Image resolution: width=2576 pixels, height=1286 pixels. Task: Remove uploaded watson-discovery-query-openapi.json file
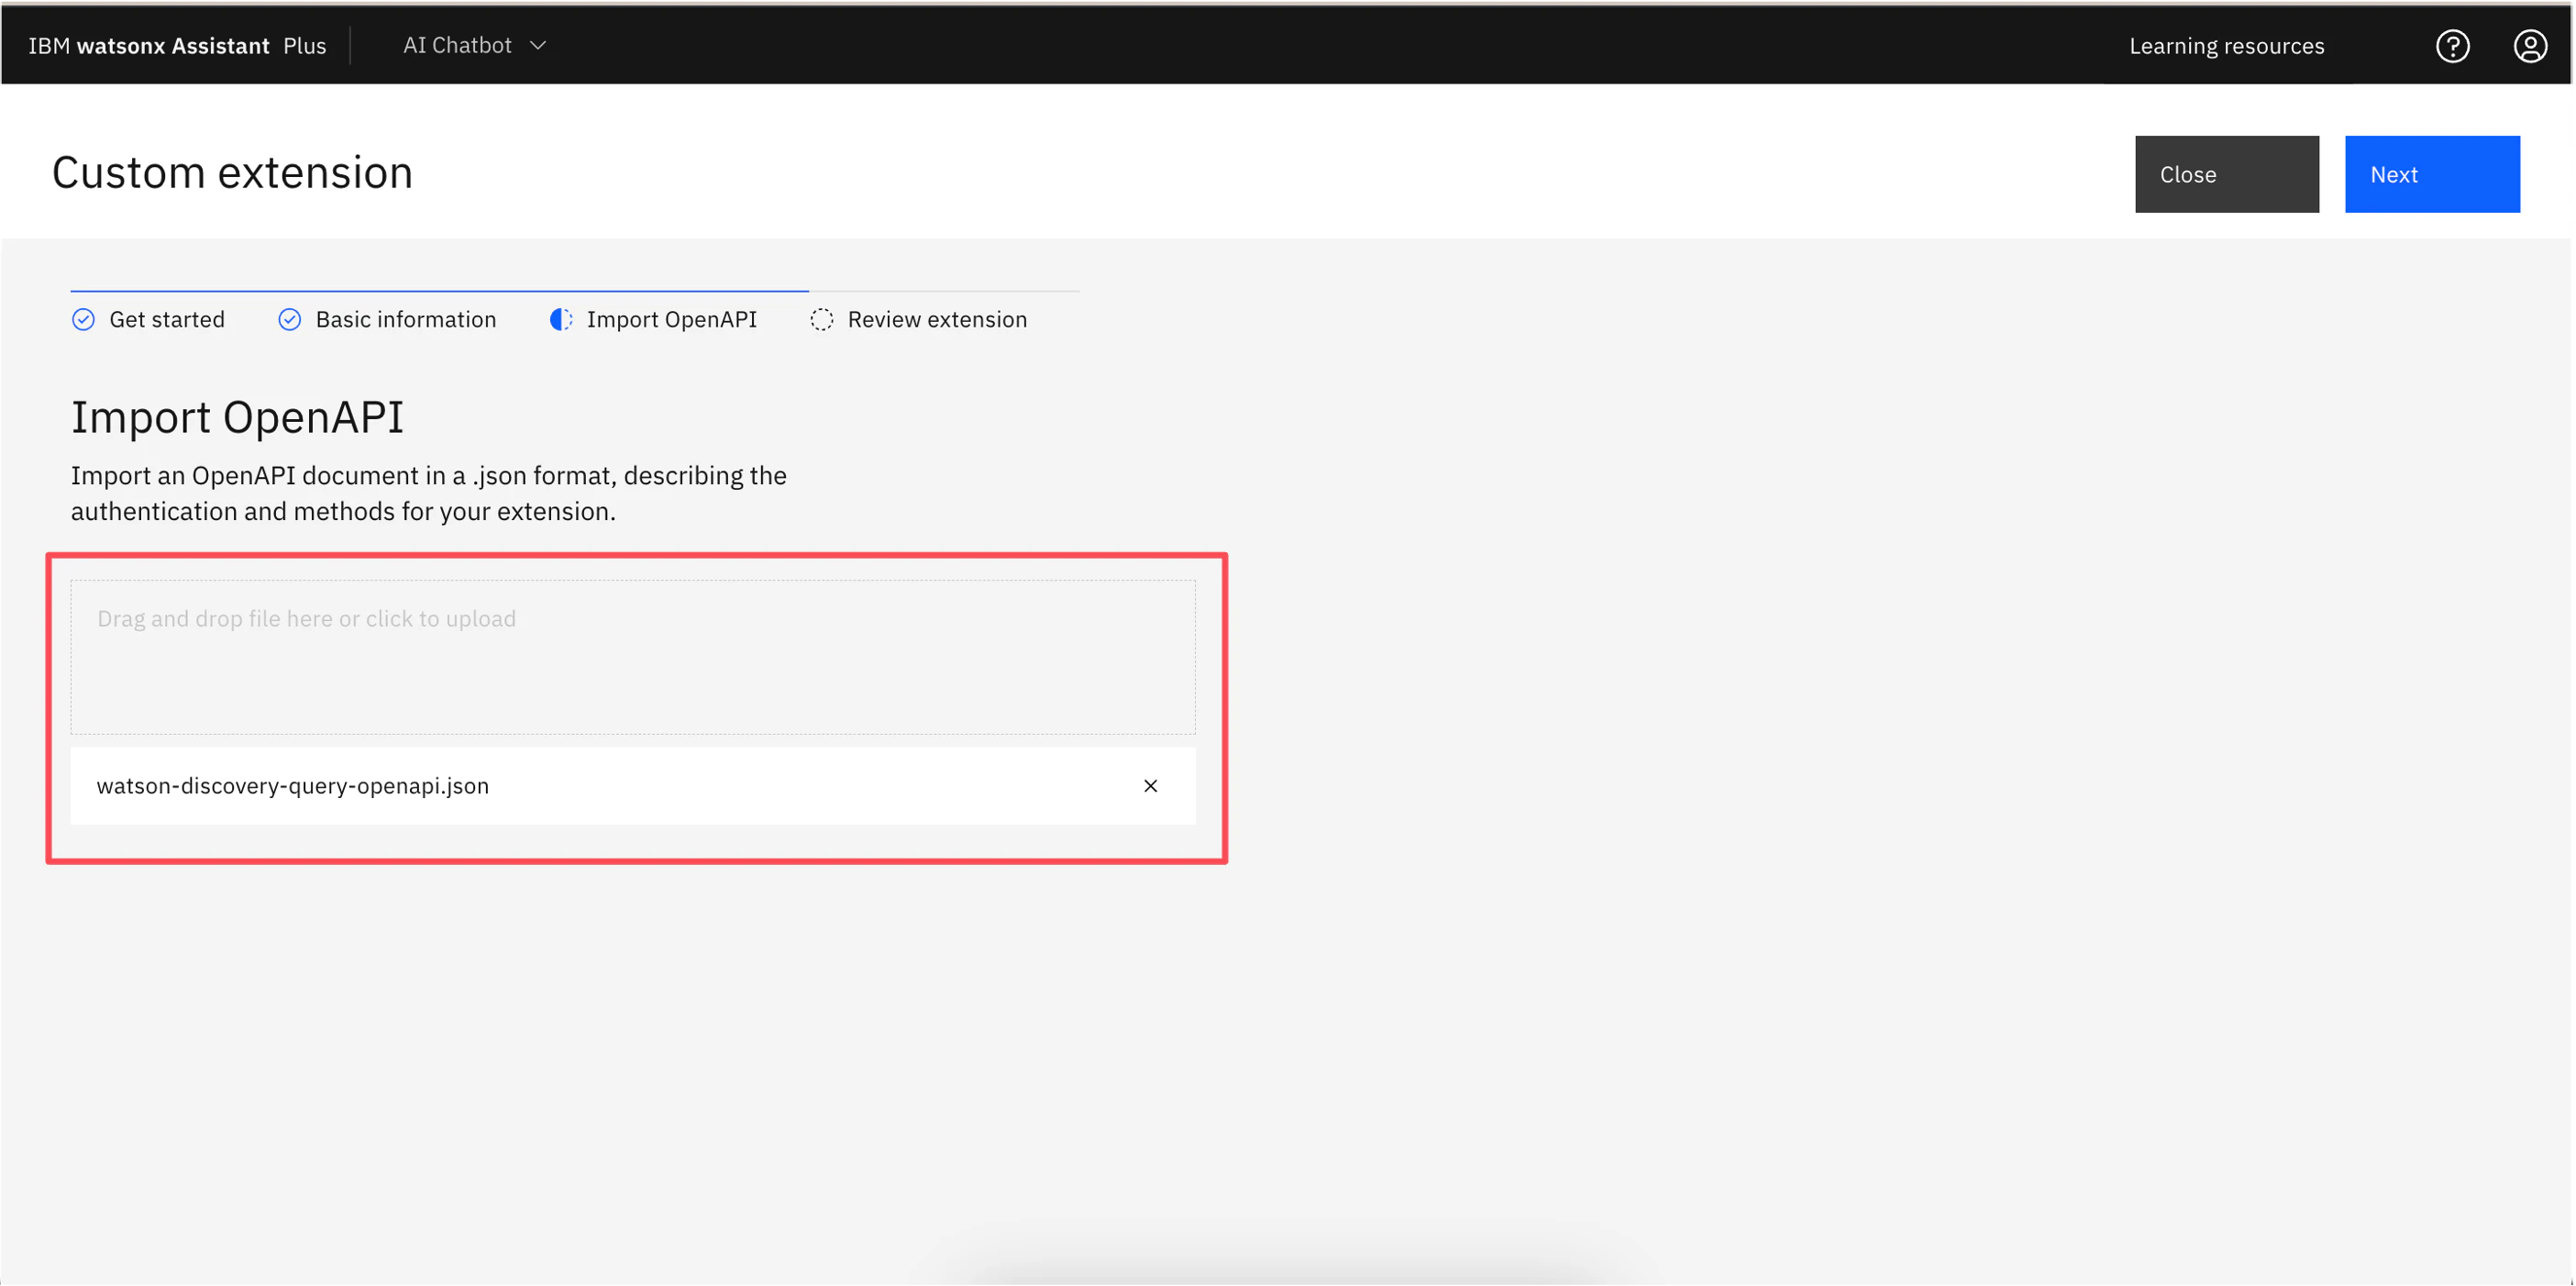(1150, 786)
